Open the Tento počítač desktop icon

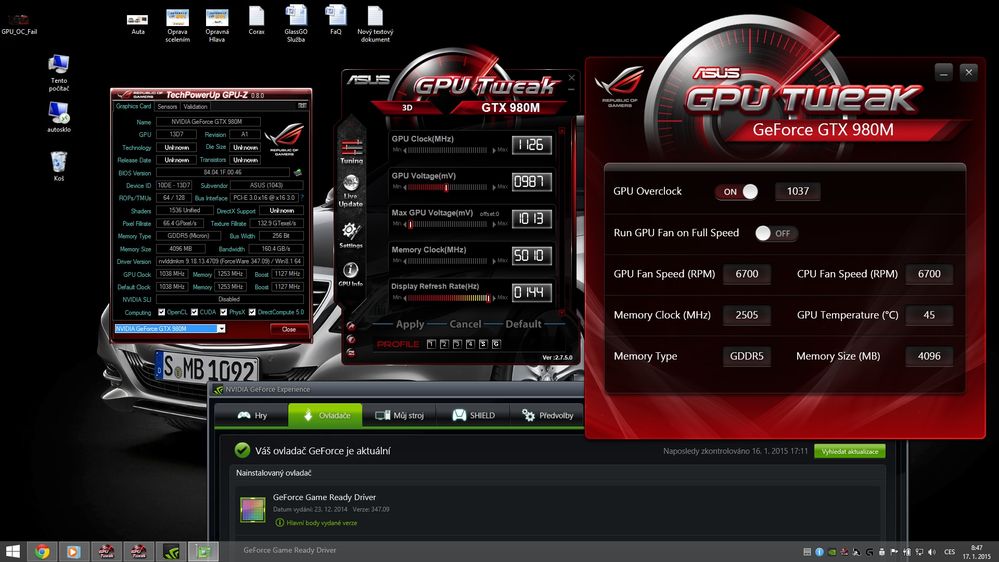pos(59,73)
